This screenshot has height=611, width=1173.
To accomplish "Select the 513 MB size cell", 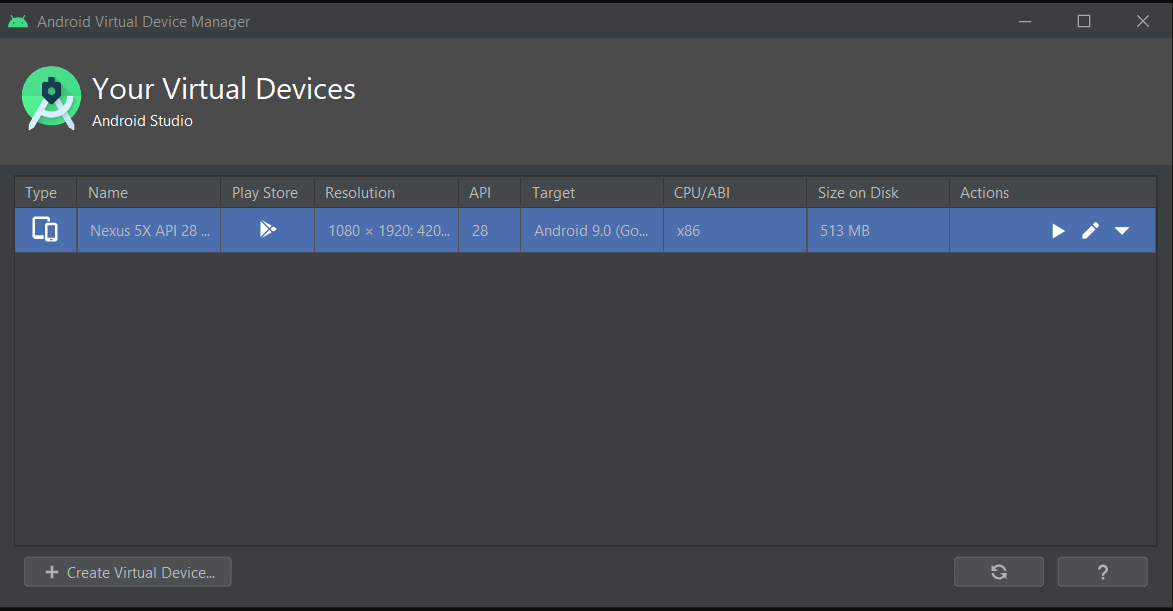I will click(878, 230).
